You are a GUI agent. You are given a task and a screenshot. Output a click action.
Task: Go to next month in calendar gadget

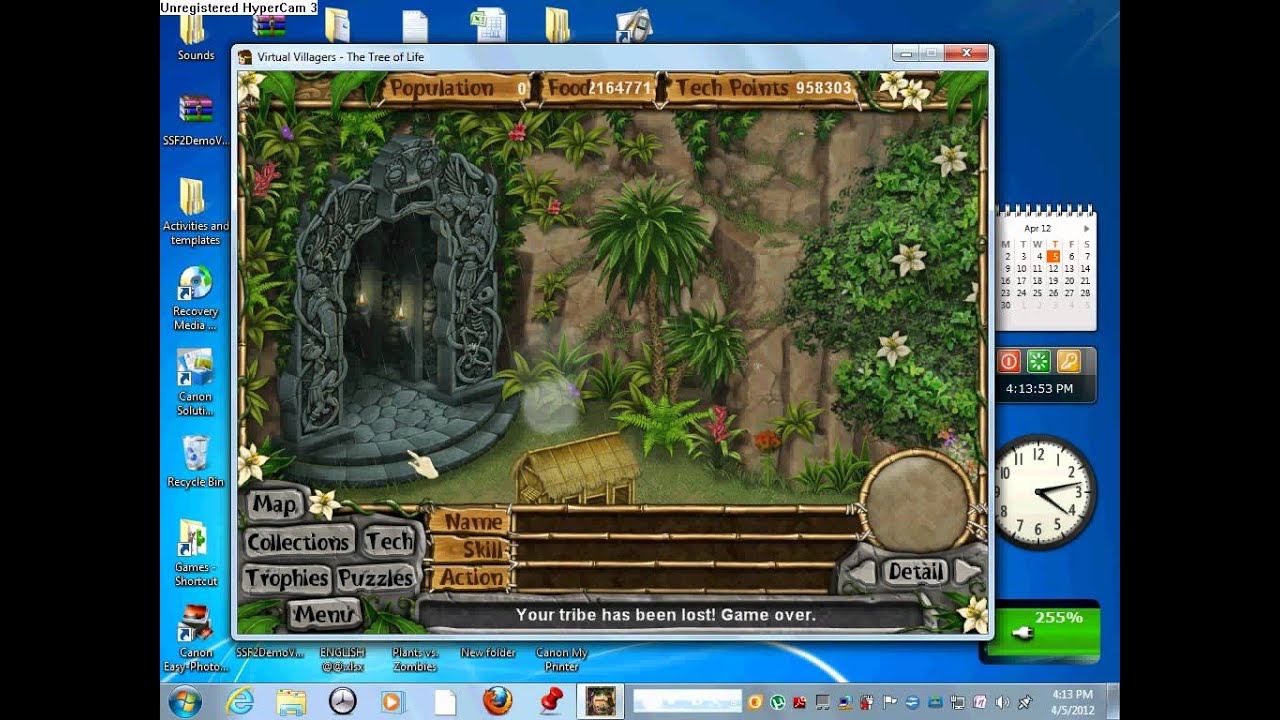pos(1087,229)
